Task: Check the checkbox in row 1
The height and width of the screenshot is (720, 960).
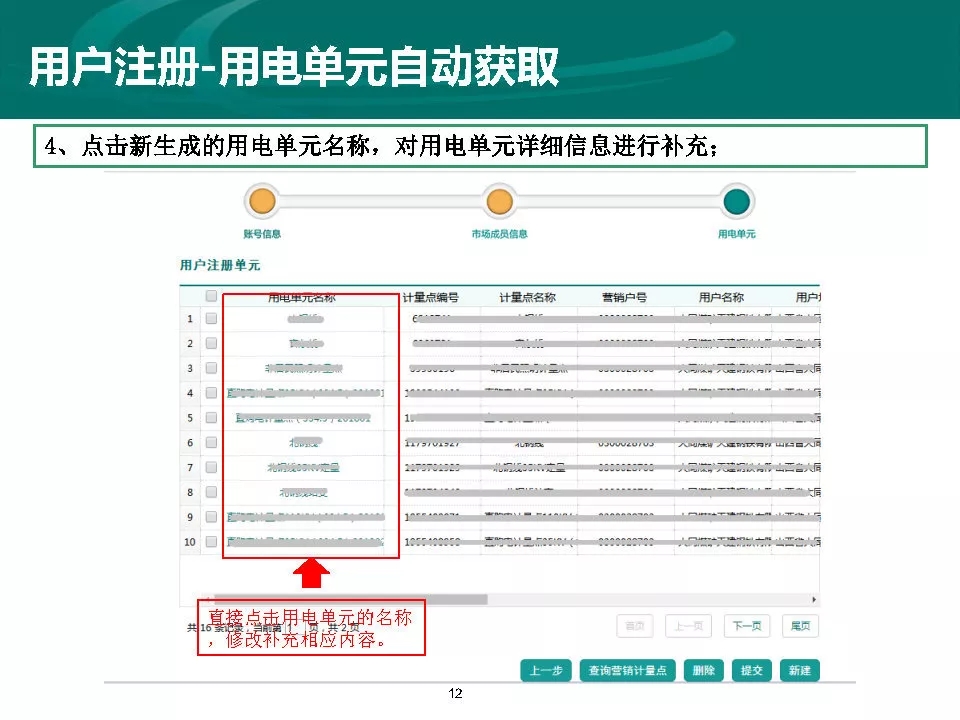Action: (x=211, y=319)
